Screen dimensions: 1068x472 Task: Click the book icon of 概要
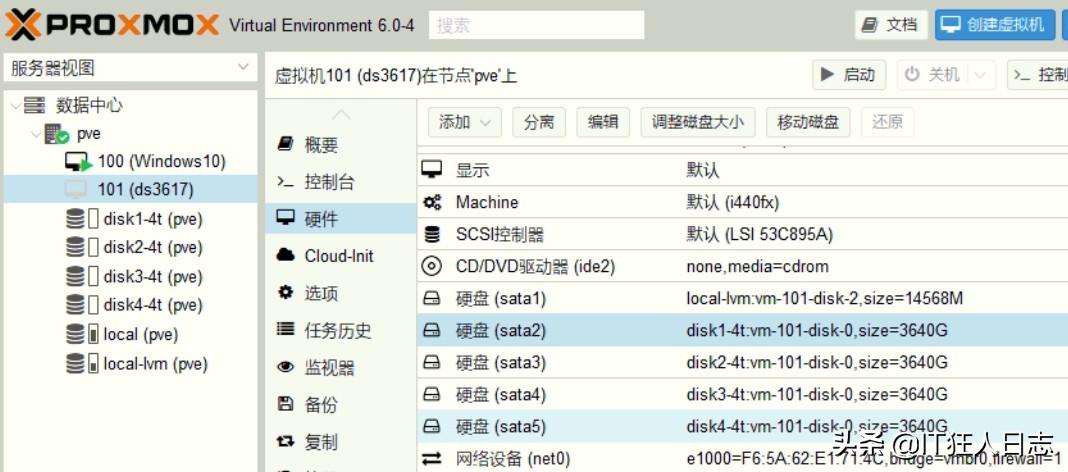click(x=285, y=144)
